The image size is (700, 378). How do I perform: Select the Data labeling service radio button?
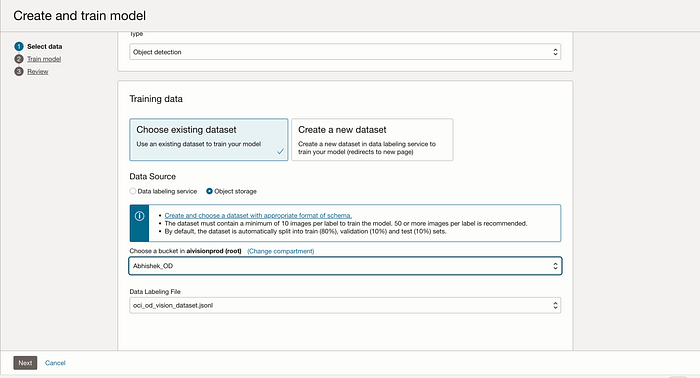[x=133, y=191]
